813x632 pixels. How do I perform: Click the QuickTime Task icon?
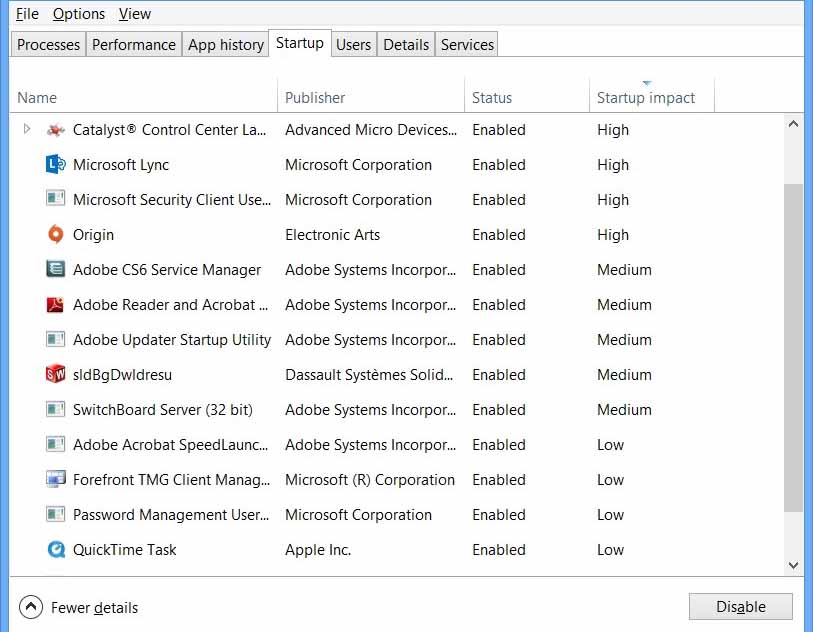56,549
